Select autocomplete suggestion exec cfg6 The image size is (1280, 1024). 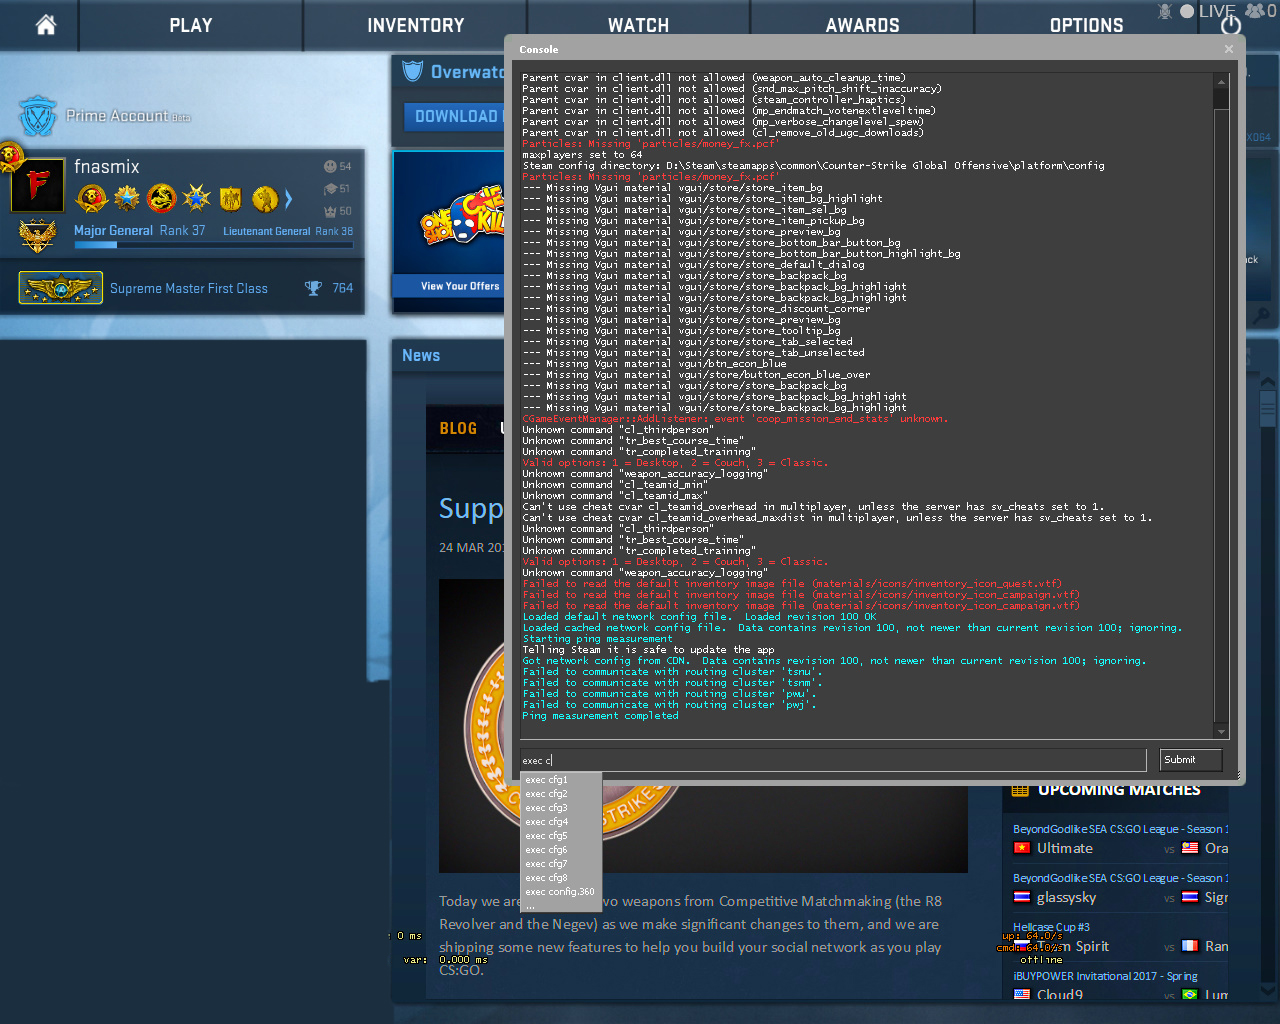[561, 850]
